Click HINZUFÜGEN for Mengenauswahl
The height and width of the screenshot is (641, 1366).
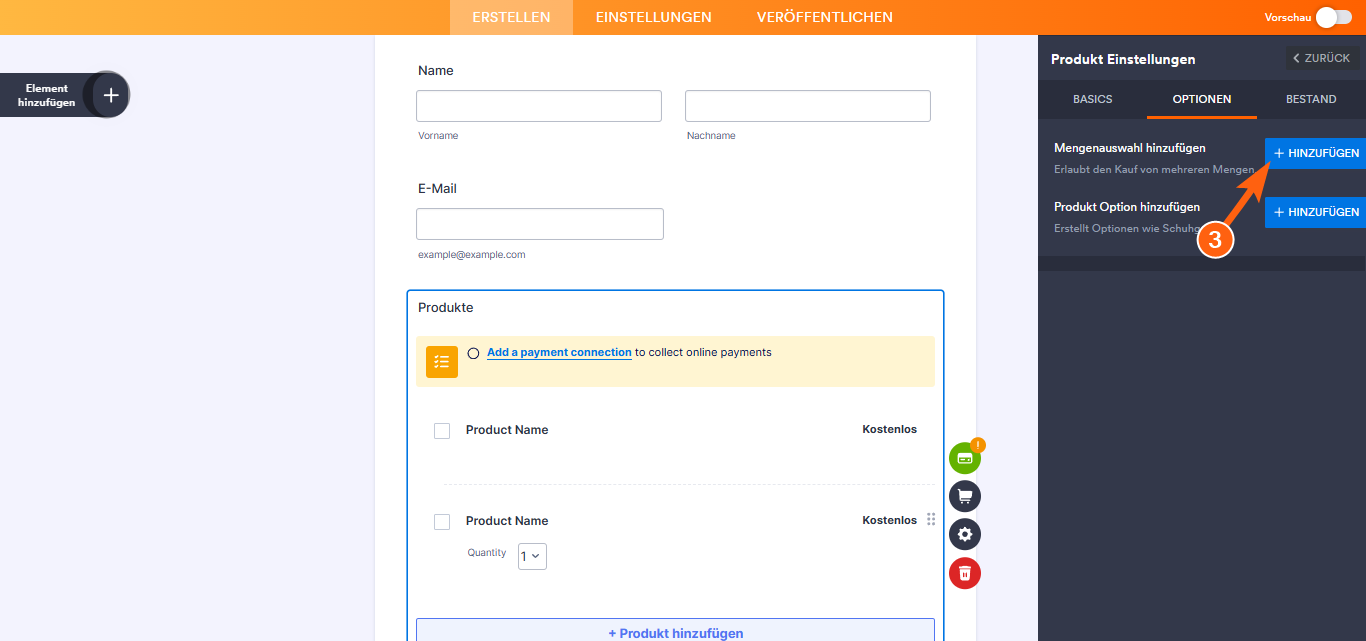pos(1315,153)
